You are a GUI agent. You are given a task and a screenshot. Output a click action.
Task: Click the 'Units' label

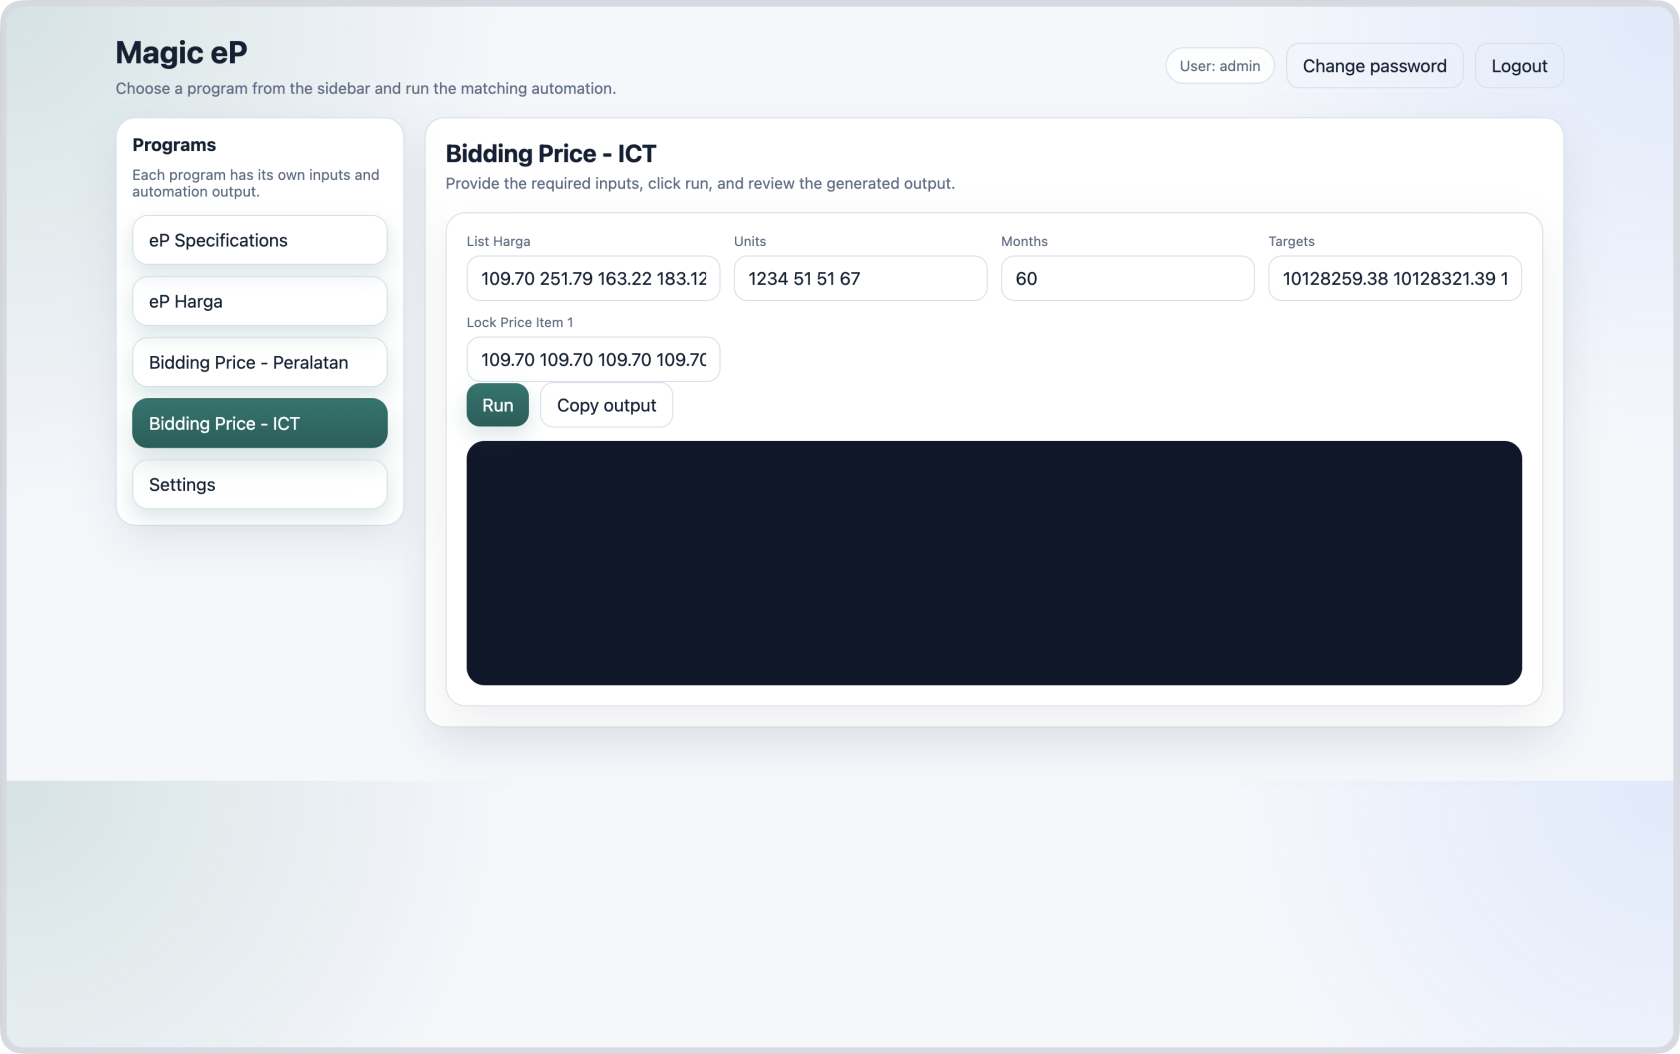[750, 241]
